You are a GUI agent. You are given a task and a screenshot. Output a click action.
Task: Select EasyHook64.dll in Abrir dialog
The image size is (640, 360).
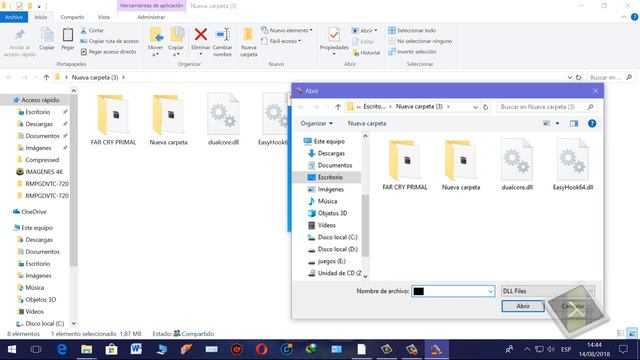[573, 165]
